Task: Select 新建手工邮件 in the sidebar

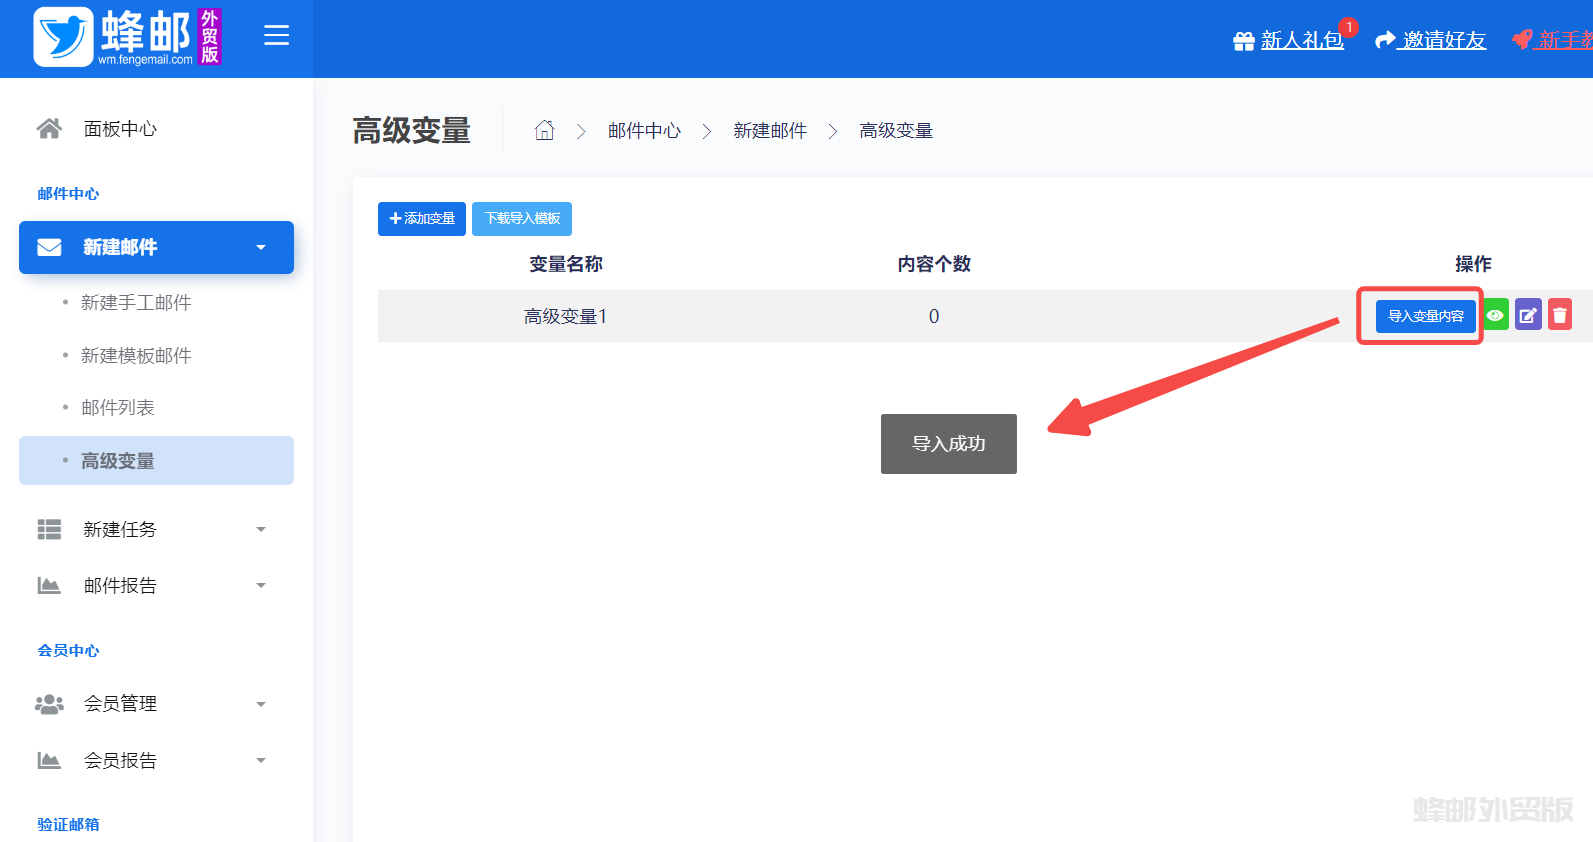Action: pos(136,303)
